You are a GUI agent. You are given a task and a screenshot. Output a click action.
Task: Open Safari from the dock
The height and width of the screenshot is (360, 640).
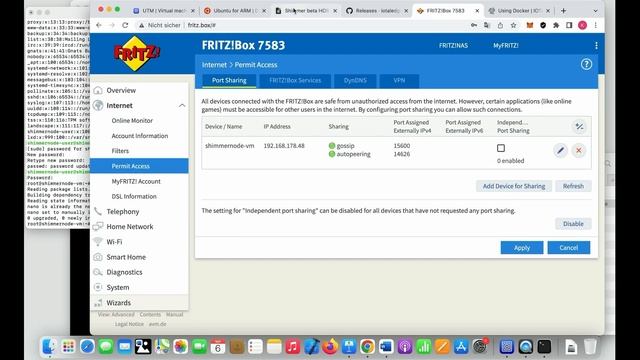pyautogui.click(x=87, y=347)
